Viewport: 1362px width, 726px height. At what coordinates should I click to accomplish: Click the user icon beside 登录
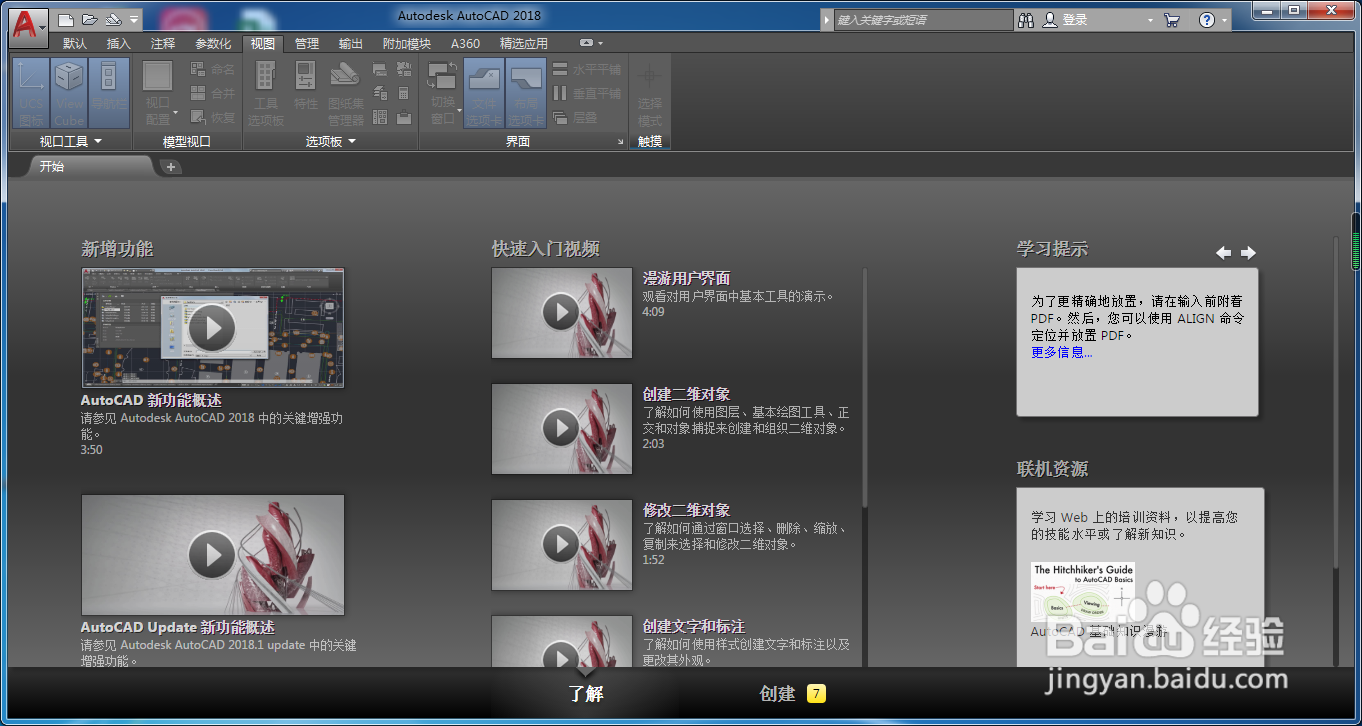click(1050, 20)
